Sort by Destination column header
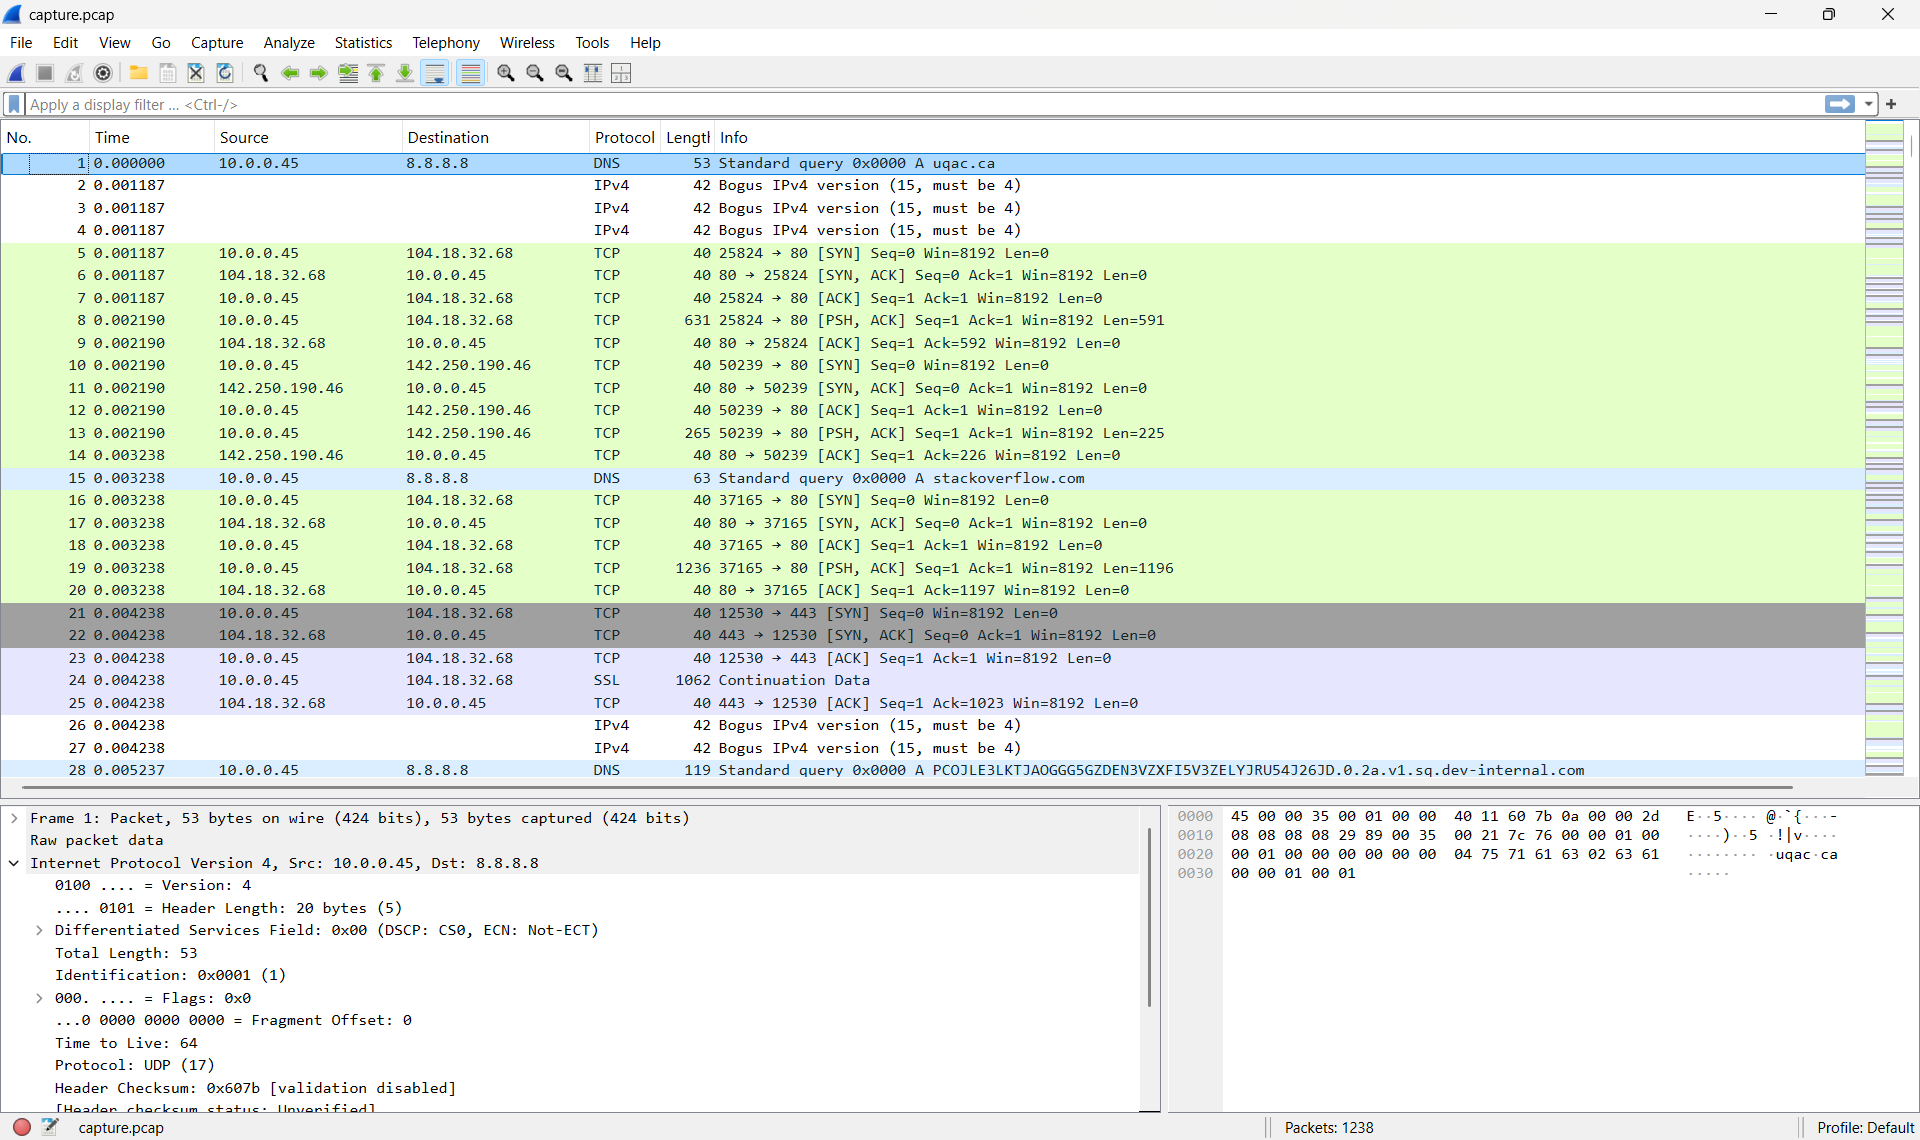 coord(495,137)
